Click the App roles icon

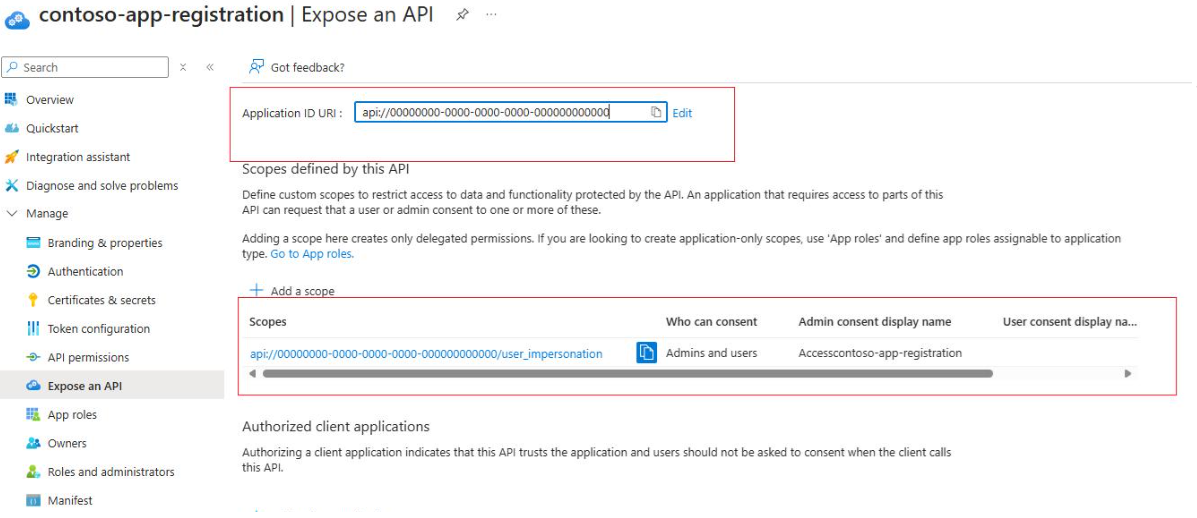(33, 414)
